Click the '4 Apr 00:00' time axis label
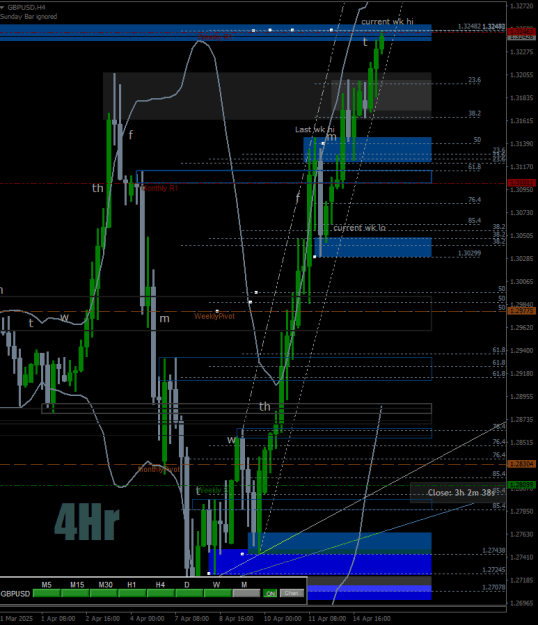Image resolution: width=538 pixels, height=625 pixels. tap(147, 619)
